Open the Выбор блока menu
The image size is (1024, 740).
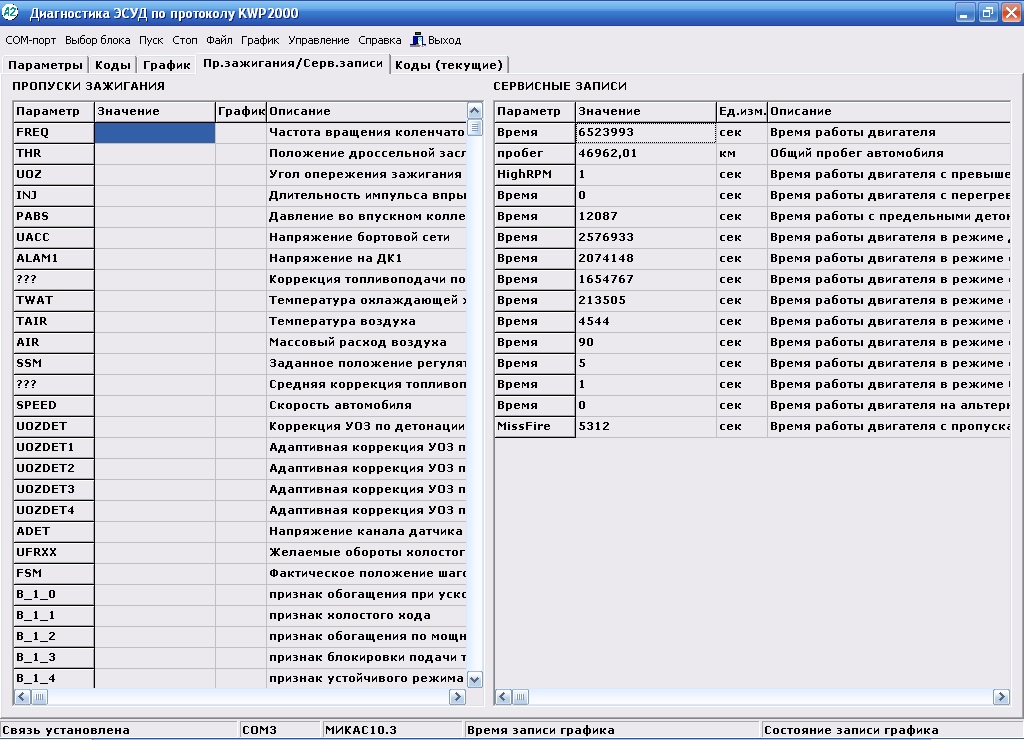(x=97, y=40)
